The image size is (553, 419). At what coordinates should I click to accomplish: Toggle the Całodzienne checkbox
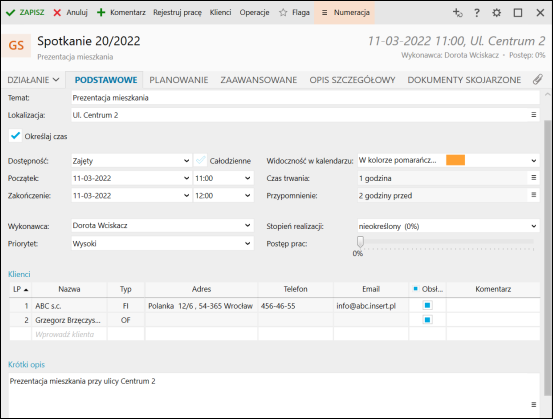coord(200,160)
